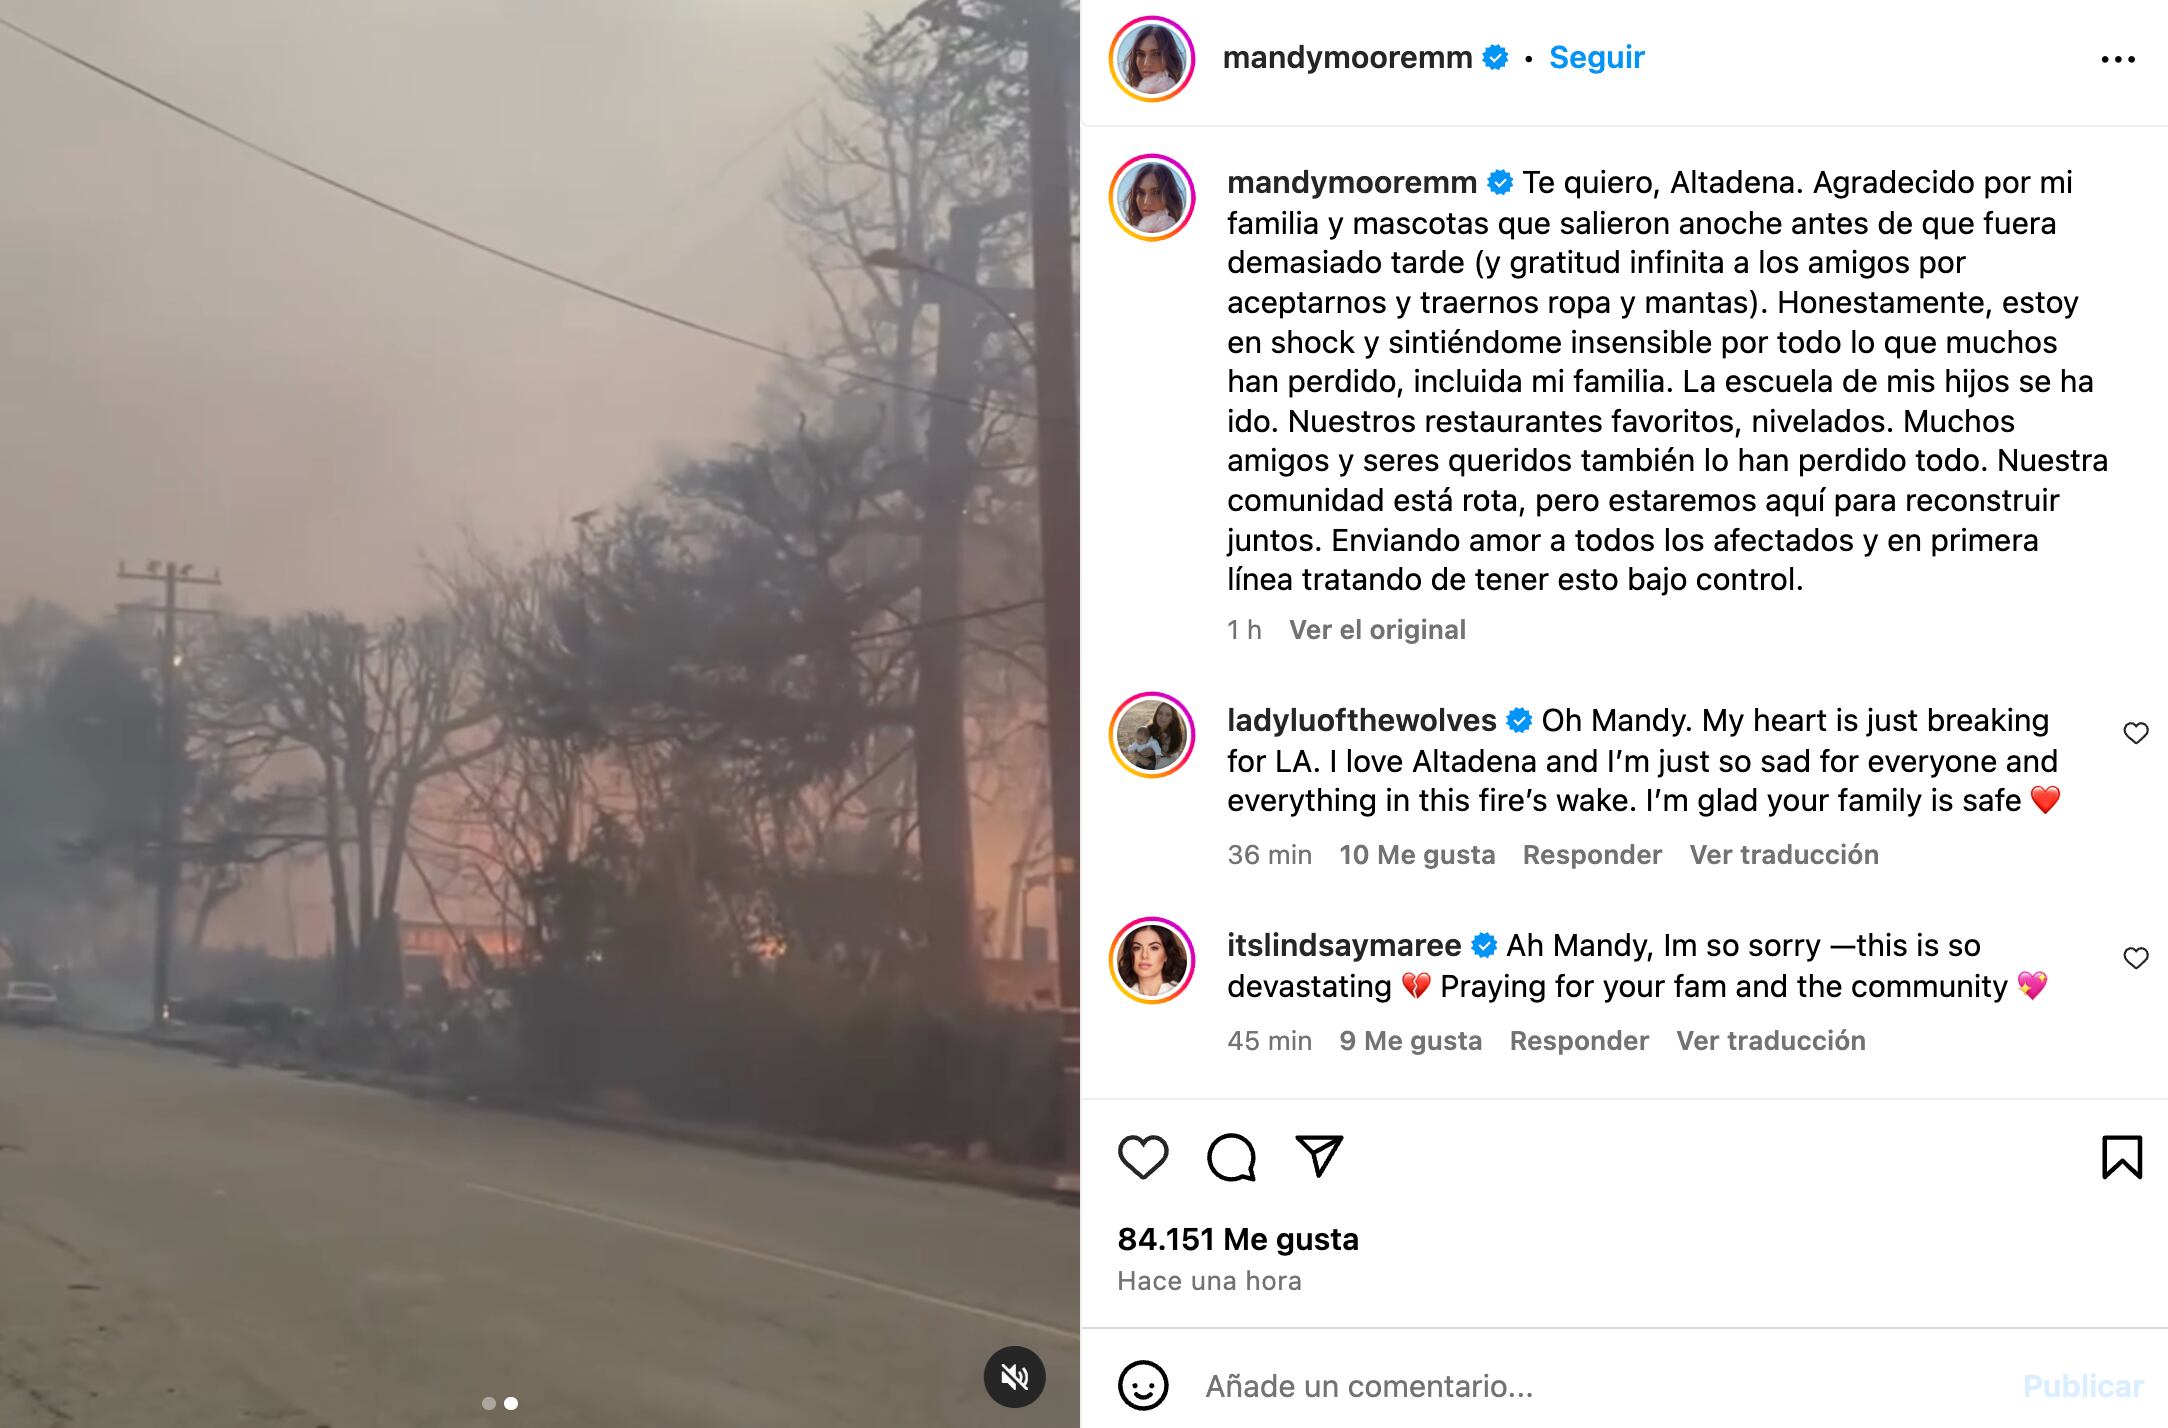Focus the add comment field
Viewport: 2168px width, 1428px height.
pyautogui.click(x=1600, y=1386)
